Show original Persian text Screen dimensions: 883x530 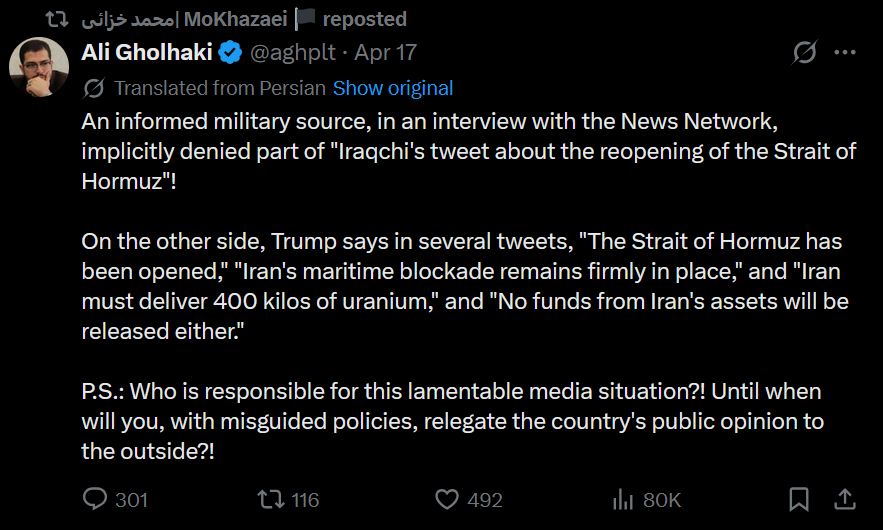[x=393, y=88]
